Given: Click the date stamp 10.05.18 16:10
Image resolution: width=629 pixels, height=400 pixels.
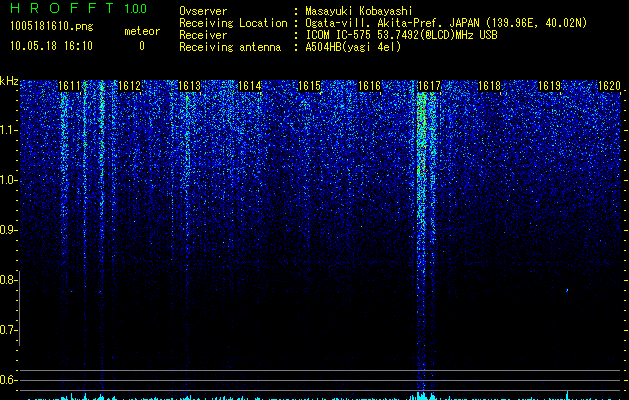Looking at the screenshot, I should pos(51,46).
